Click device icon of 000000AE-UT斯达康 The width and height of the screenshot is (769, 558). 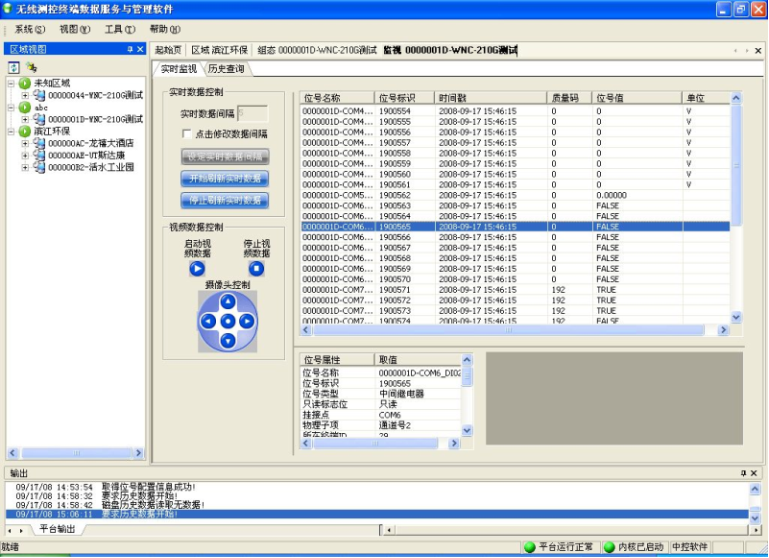click(x=39, y=155)
